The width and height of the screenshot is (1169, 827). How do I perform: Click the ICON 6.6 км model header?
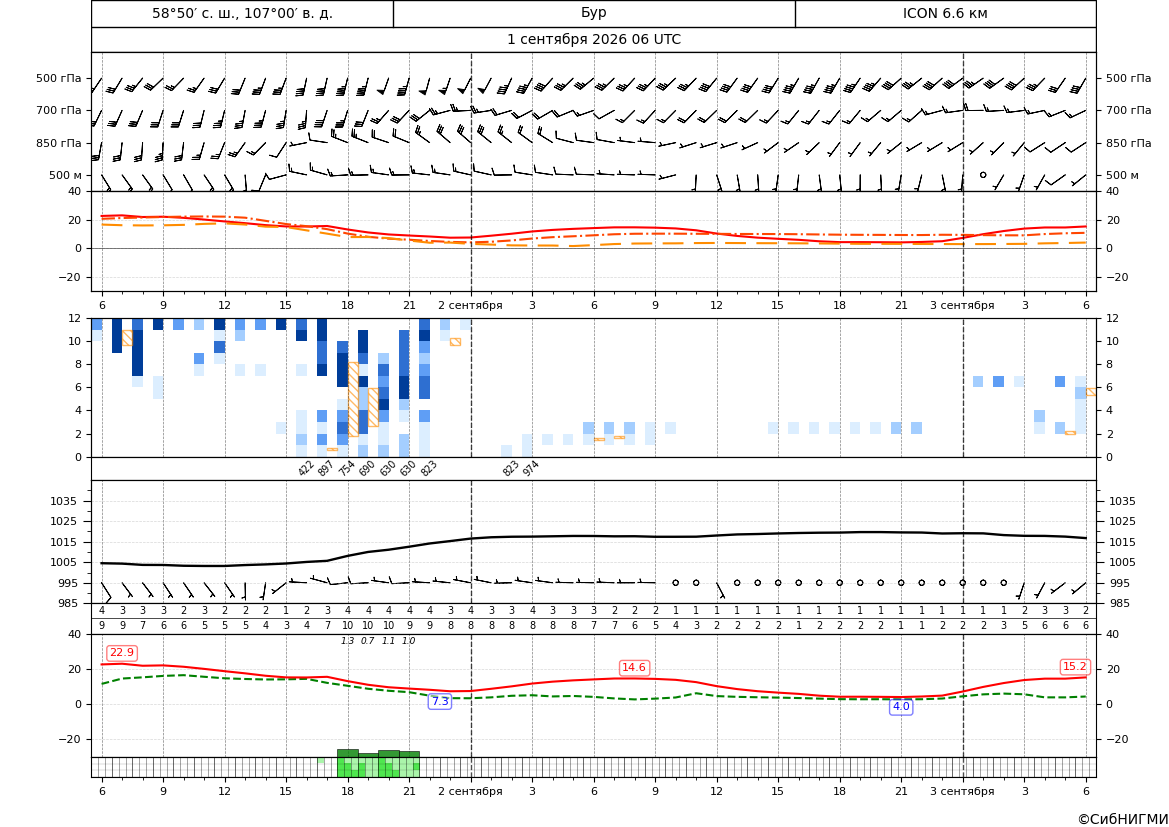[x=945, y=13]
